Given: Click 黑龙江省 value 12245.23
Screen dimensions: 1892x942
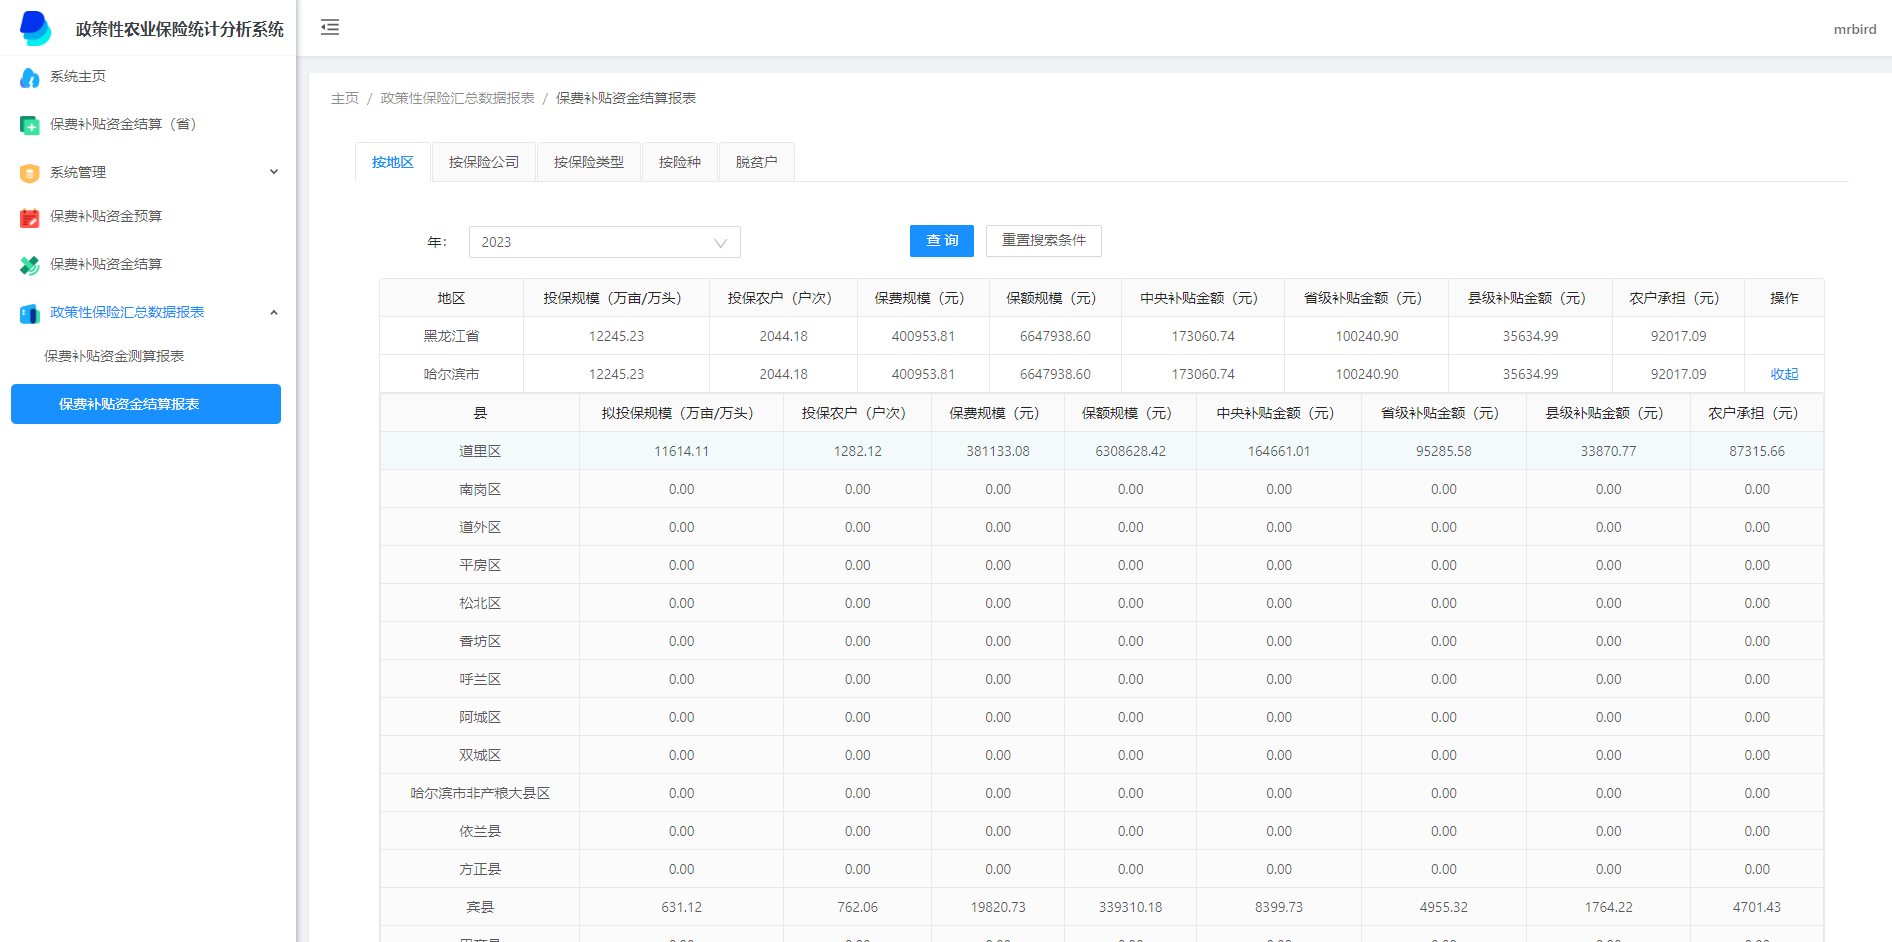Looking at the screenshot, I should pos(617,336).
